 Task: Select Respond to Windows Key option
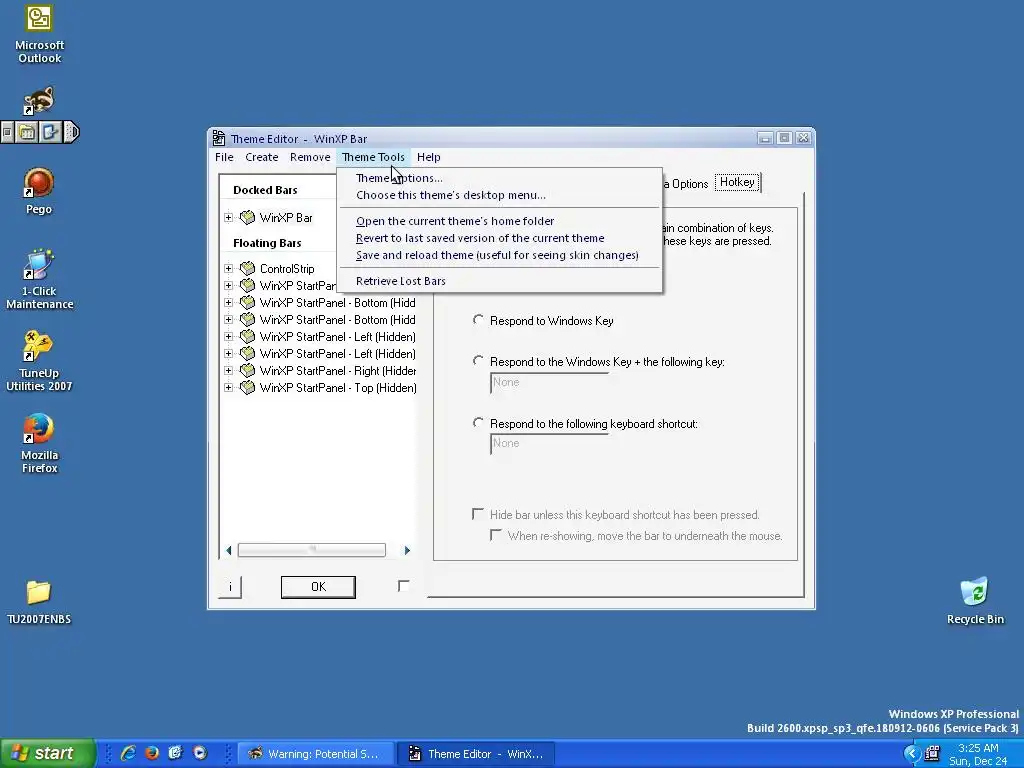pyautogui.click(x=478, y=320)
